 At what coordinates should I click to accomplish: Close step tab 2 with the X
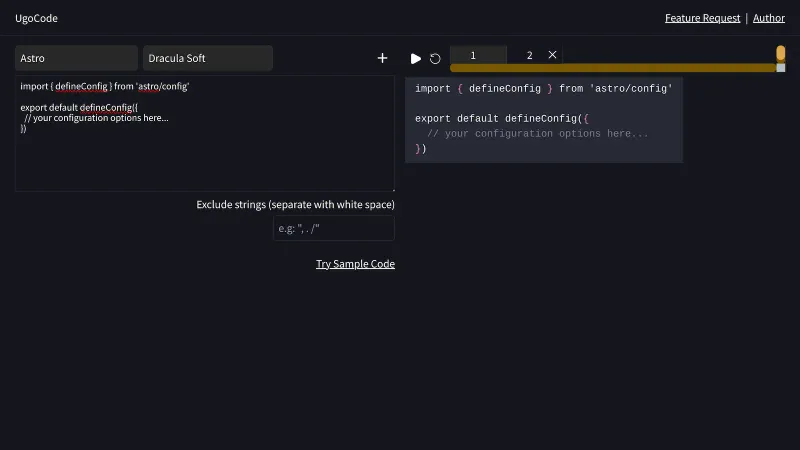(x=553, y=55)
